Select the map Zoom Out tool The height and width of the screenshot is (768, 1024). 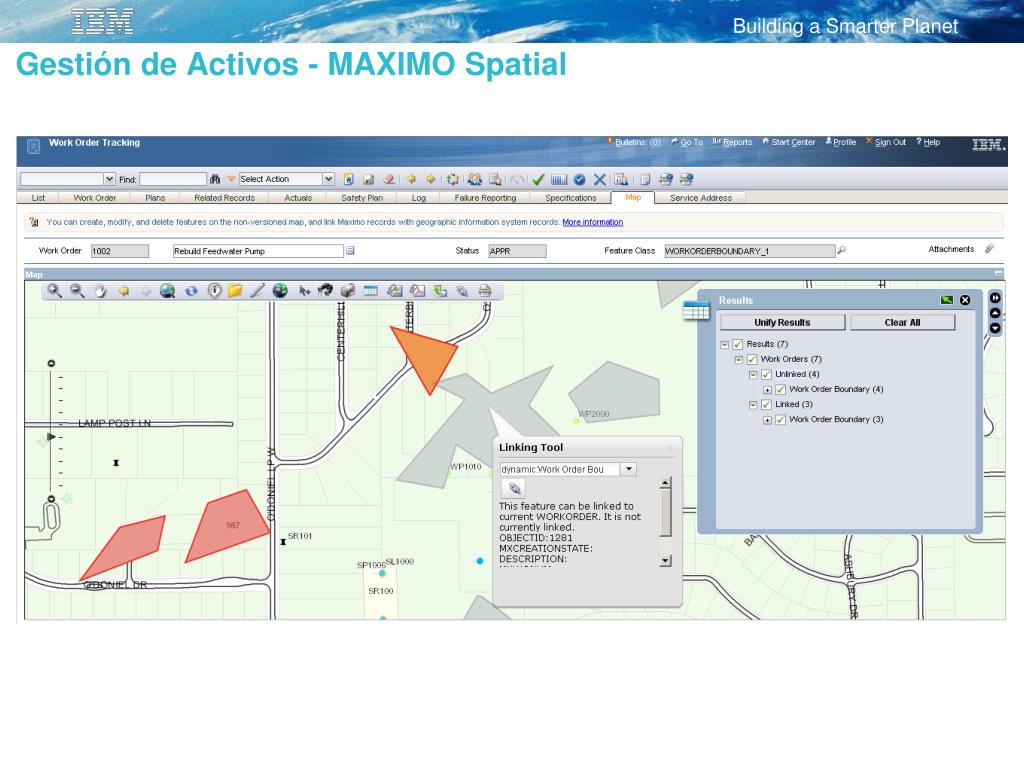click(x=78, y=291)
